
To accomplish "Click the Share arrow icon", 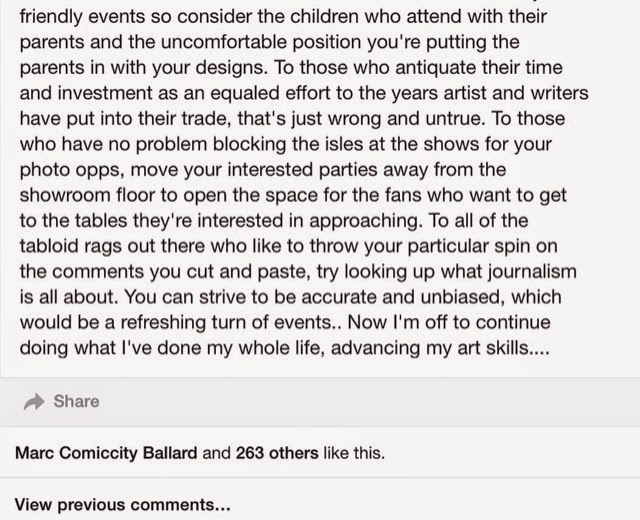I will [x=34, y=401].
